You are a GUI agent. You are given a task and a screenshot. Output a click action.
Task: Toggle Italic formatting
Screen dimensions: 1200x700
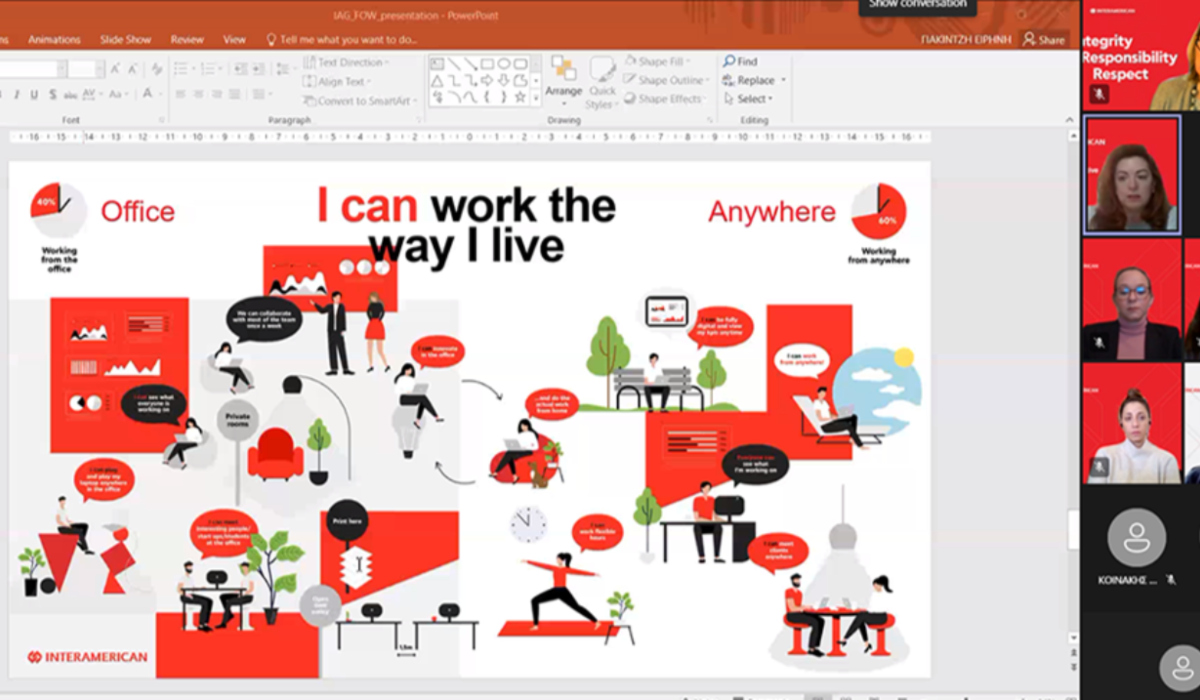click(16, 94)
